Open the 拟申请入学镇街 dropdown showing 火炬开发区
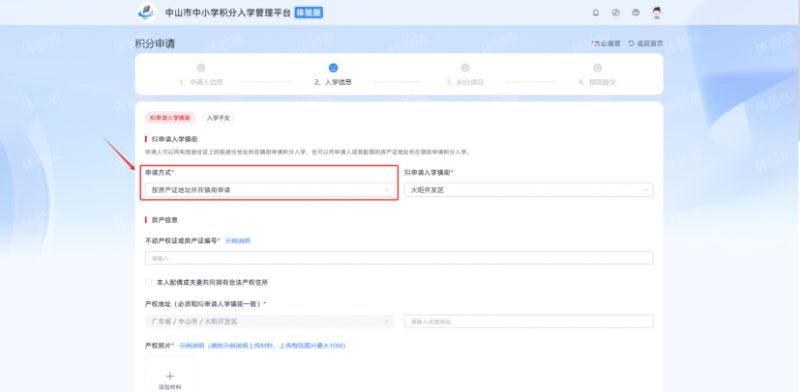Screen dimensions: 800x392 coord(529,190)
